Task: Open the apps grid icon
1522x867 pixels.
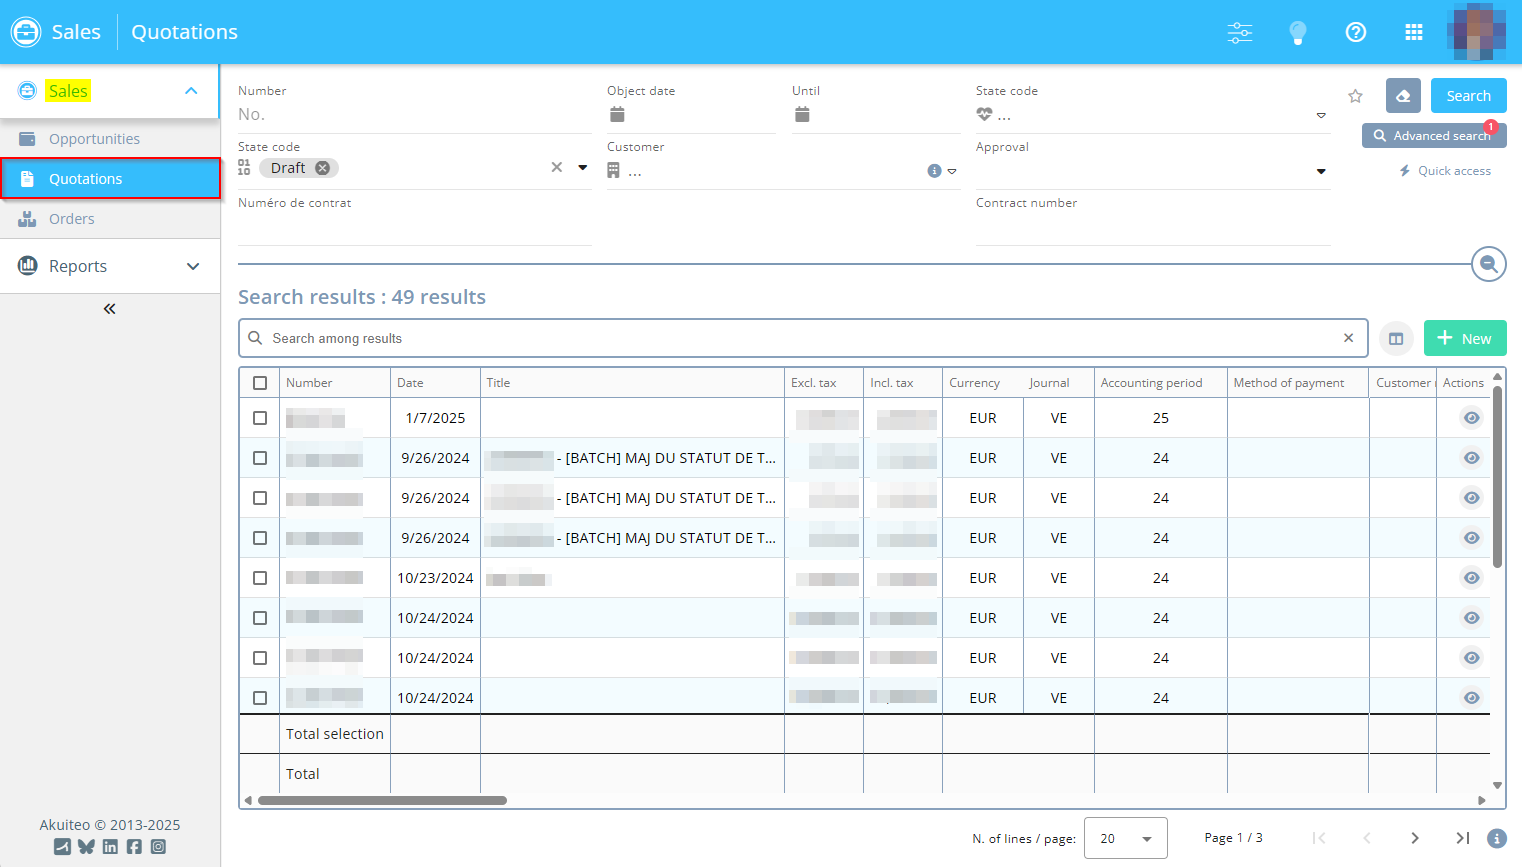Action: coord(1413,33)
